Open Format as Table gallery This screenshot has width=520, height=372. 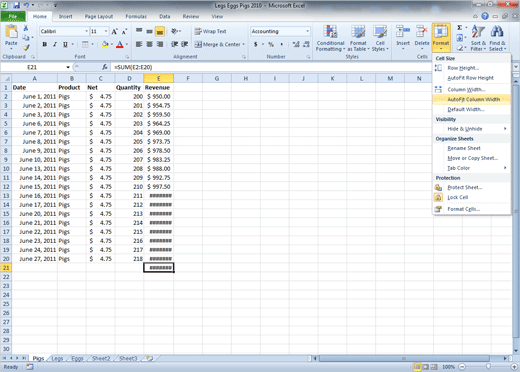click(358, 38)
